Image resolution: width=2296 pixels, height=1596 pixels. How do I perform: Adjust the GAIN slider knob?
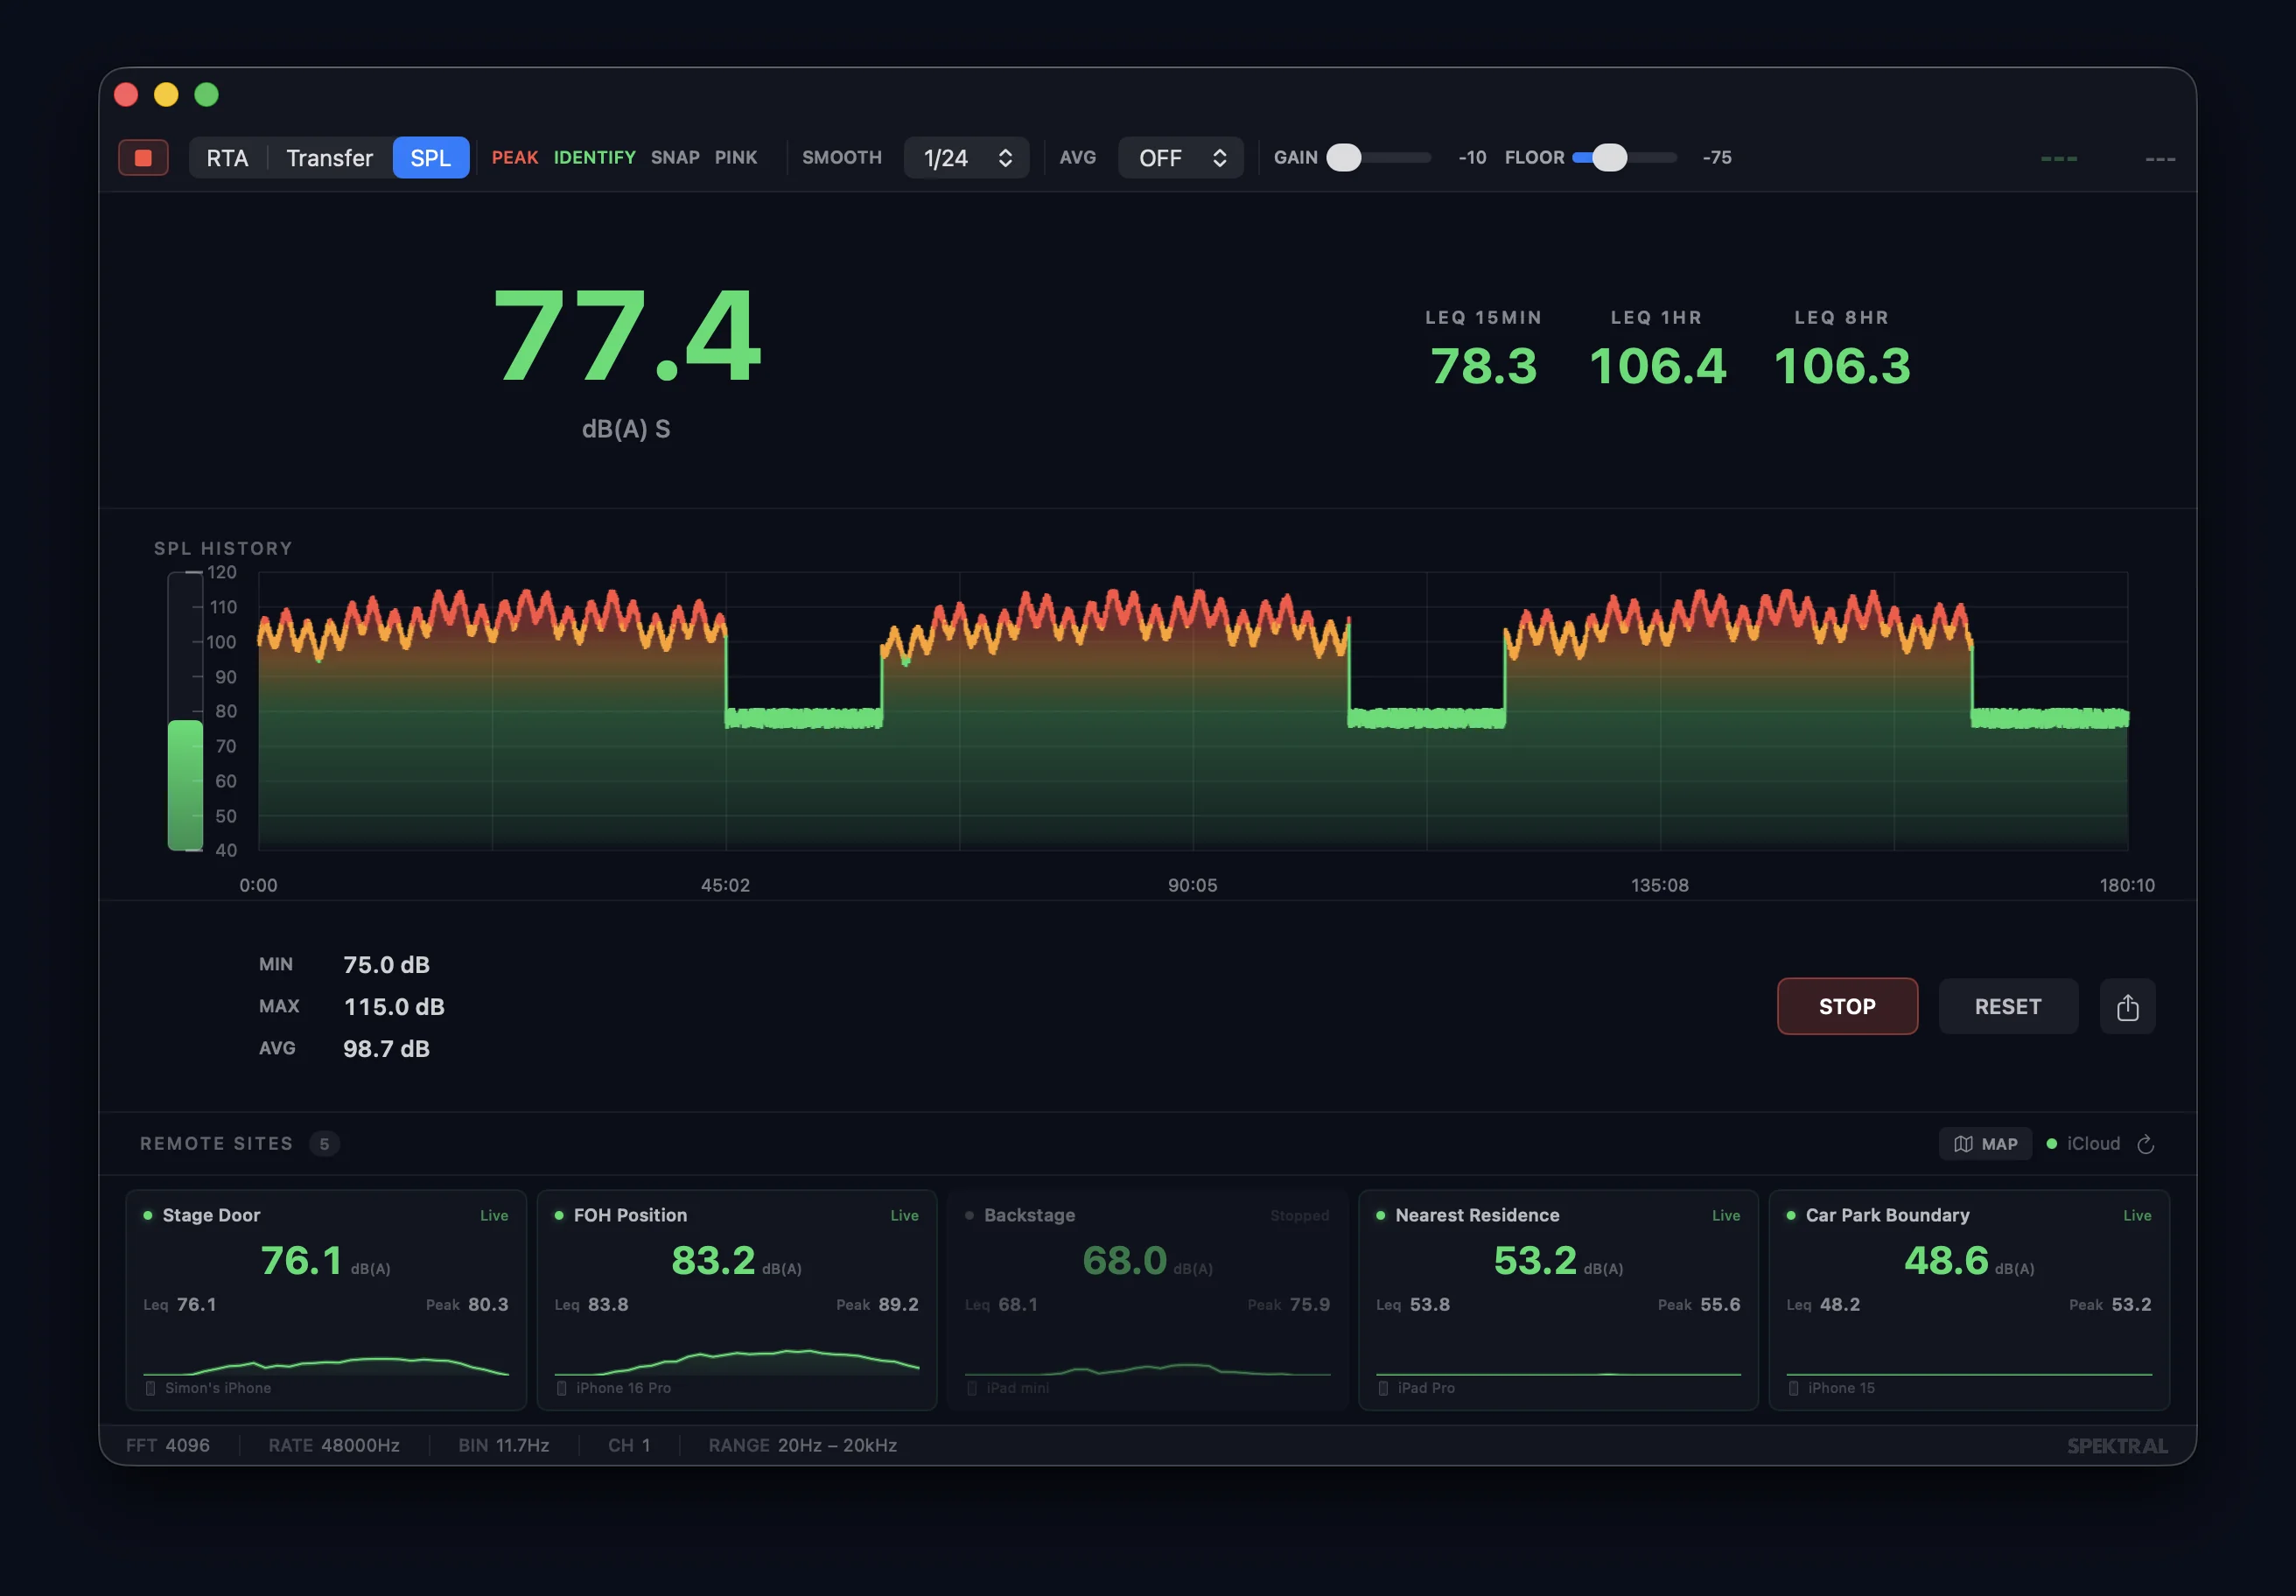[x=1344, y=158]
